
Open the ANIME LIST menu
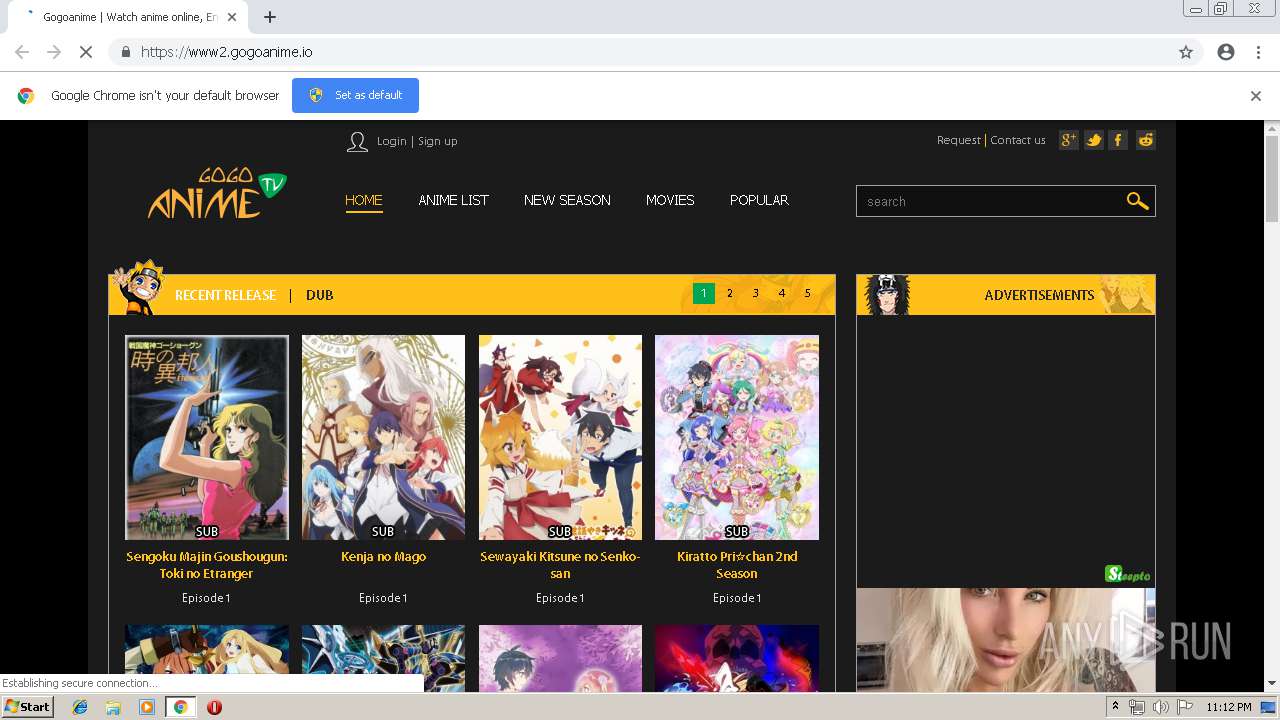453,200
